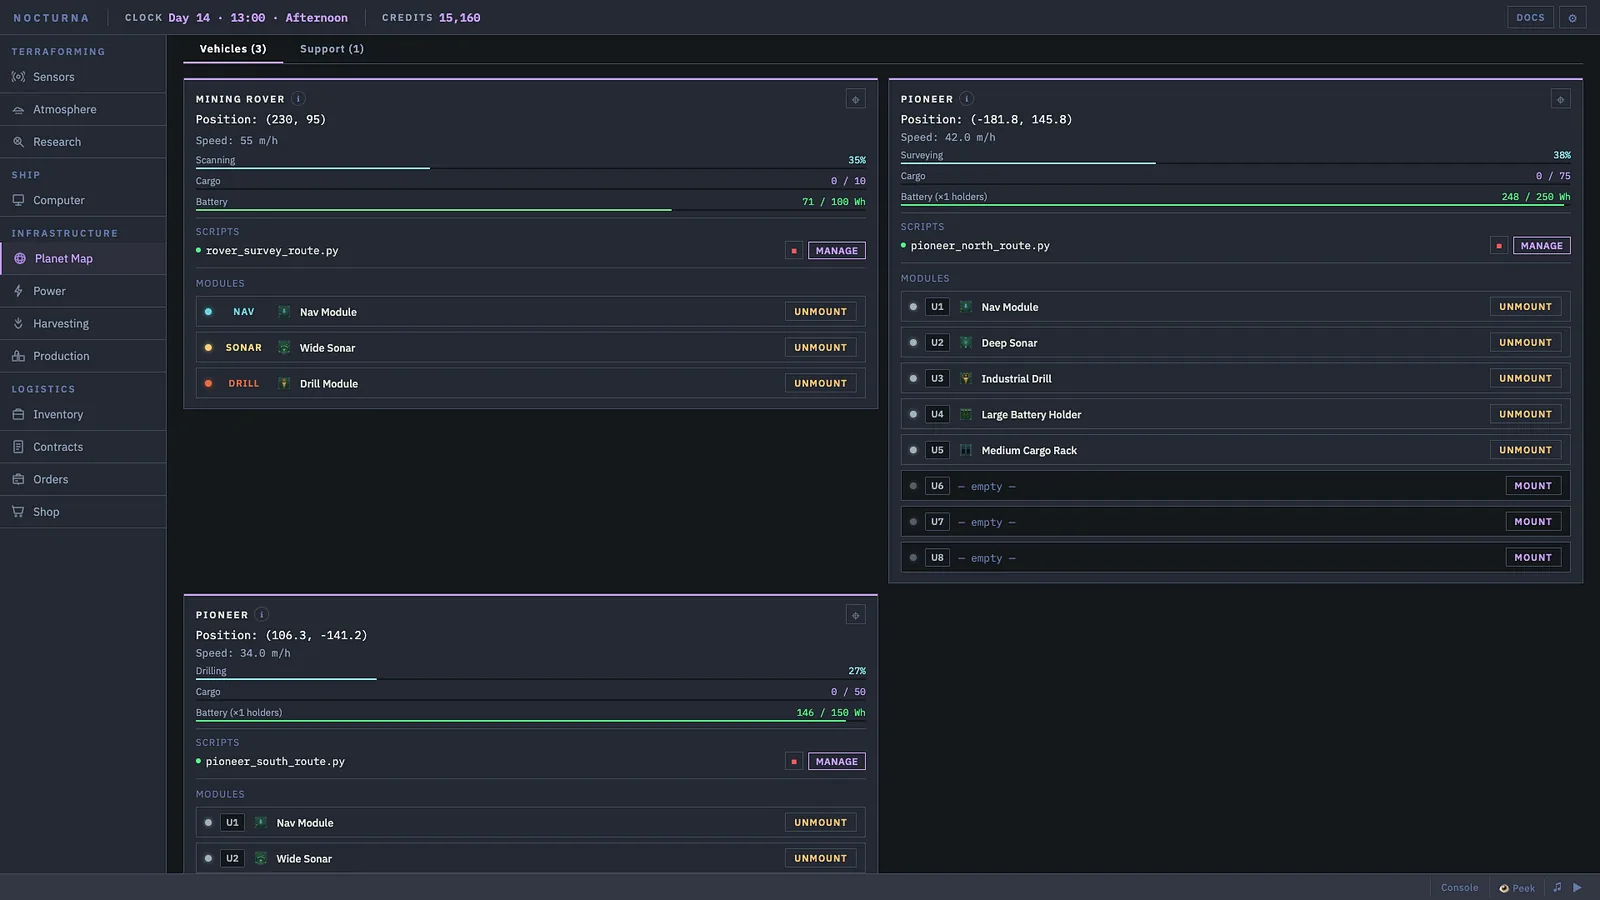Unmount Deep Sonar from slot U2

click(x=1525, y=343)
